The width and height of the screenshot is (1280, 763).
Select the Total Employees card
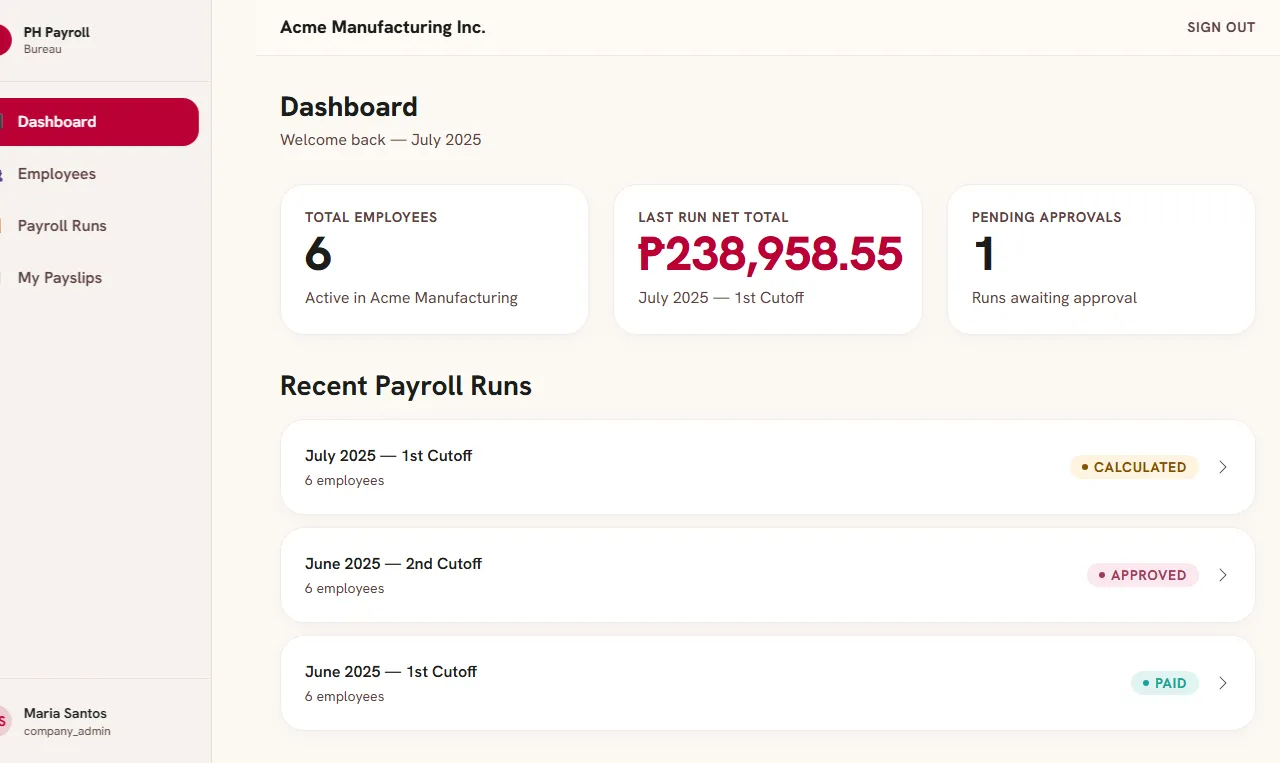click(434, 259)
